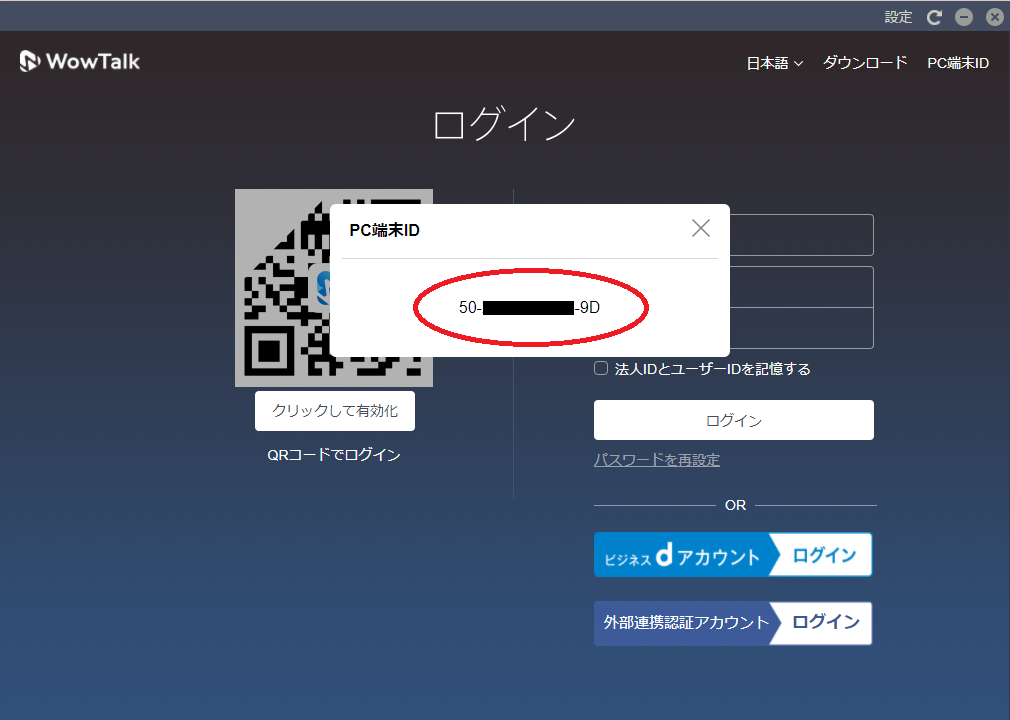Select the circled PC端末ID number text

point(530,308)
